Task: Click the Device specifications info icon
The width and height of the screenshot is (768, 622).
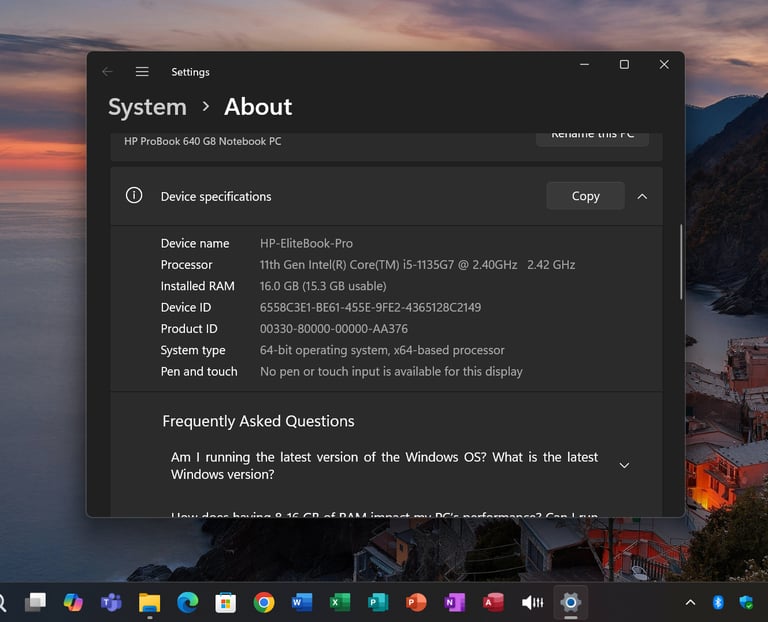Action: coord(134,196)
